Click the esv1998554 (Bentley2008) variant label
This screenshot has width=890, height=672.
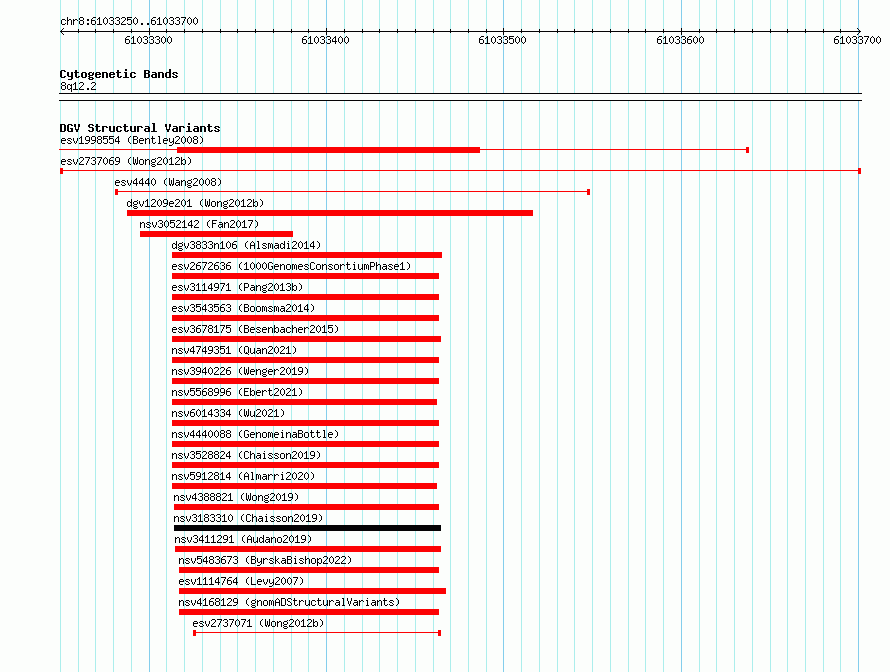132,140
